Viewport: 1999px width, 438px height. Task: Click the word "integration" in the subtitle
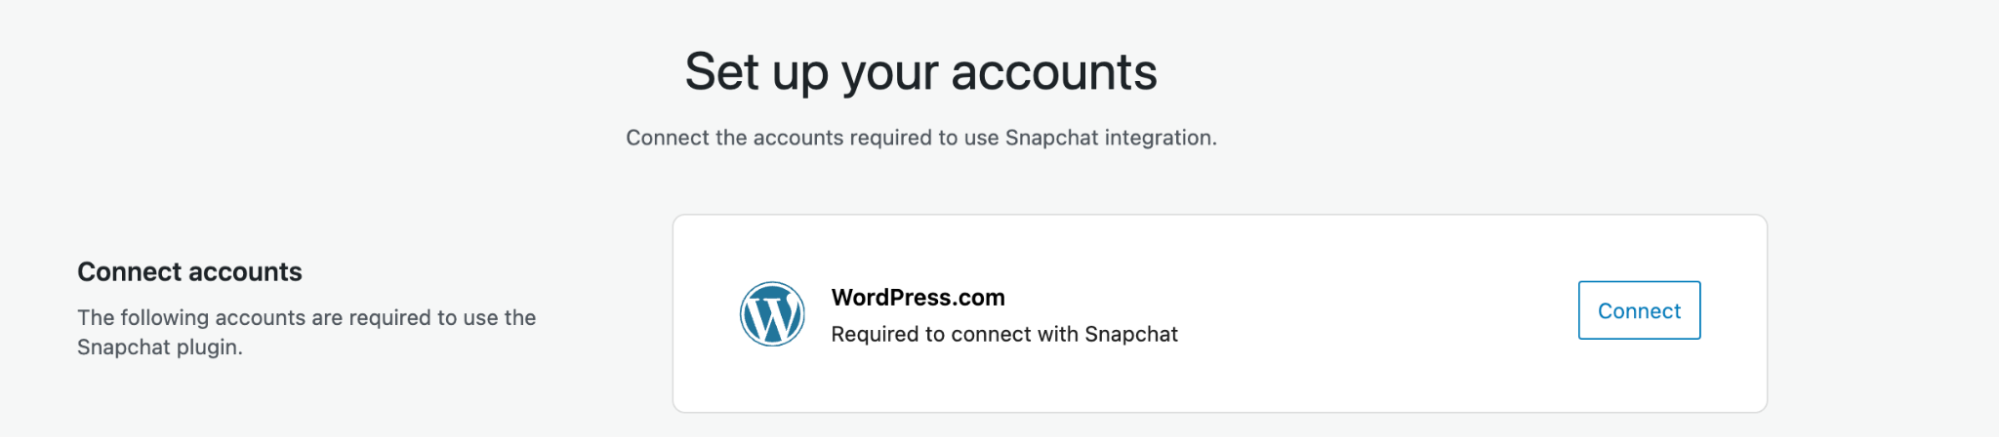coord(1161,138)
